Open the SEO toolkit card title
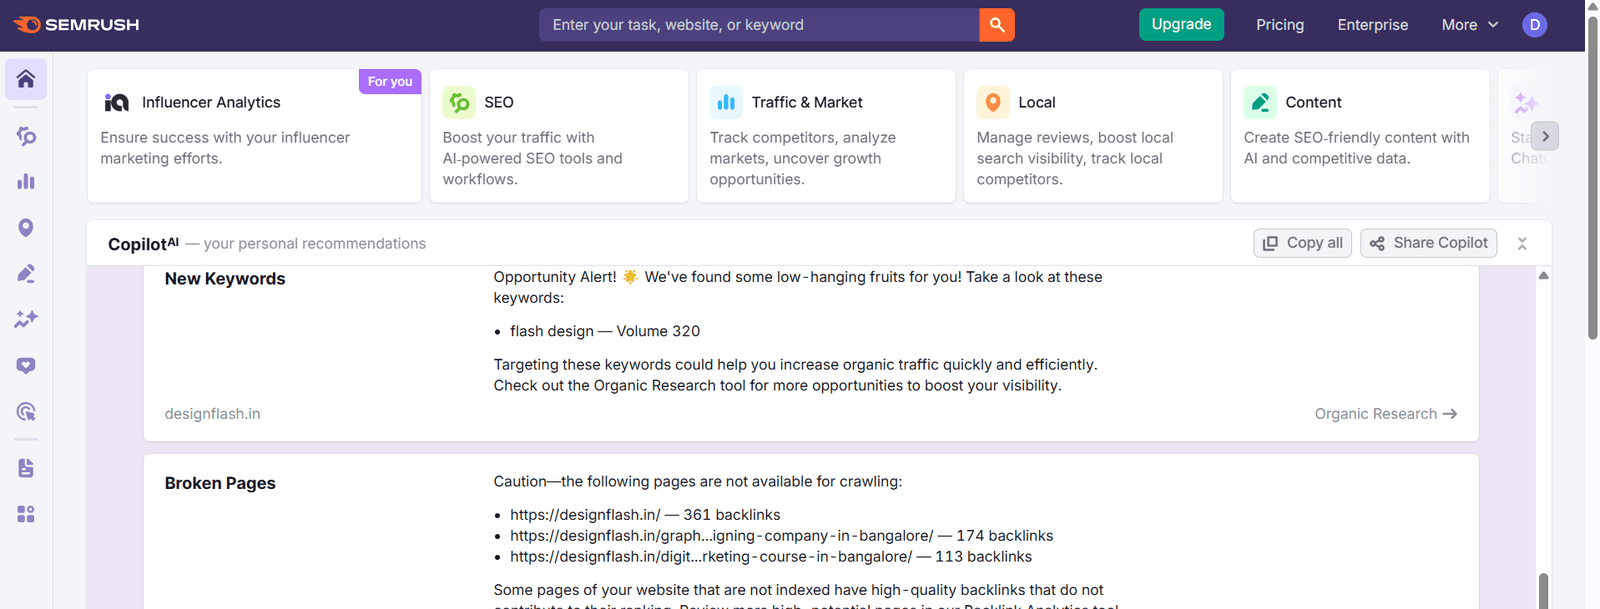The width and height of the screenshot is (1600, 609). tap(499, 103)
